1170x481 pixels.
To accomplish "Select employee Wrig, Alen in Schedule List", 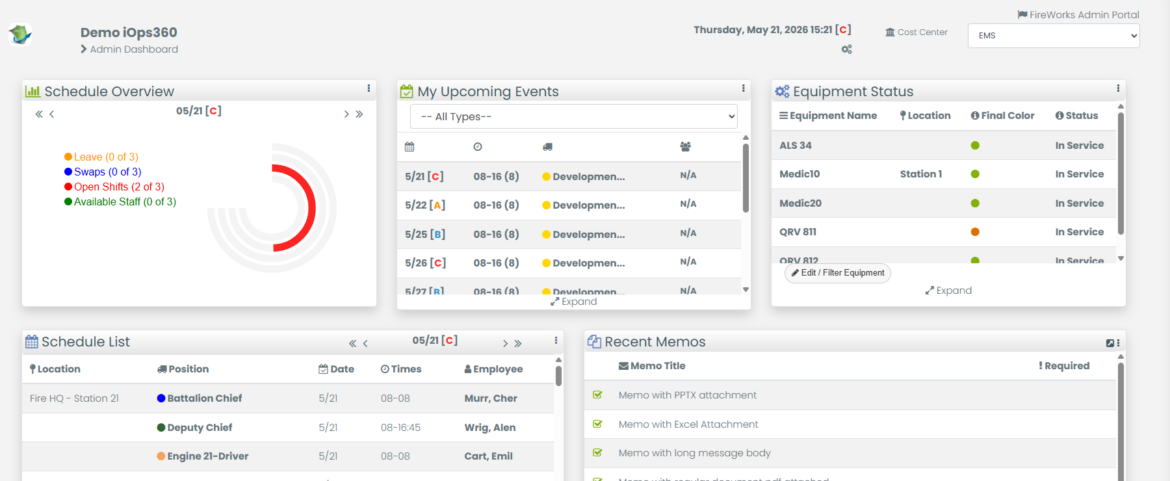I will point(489,427).
